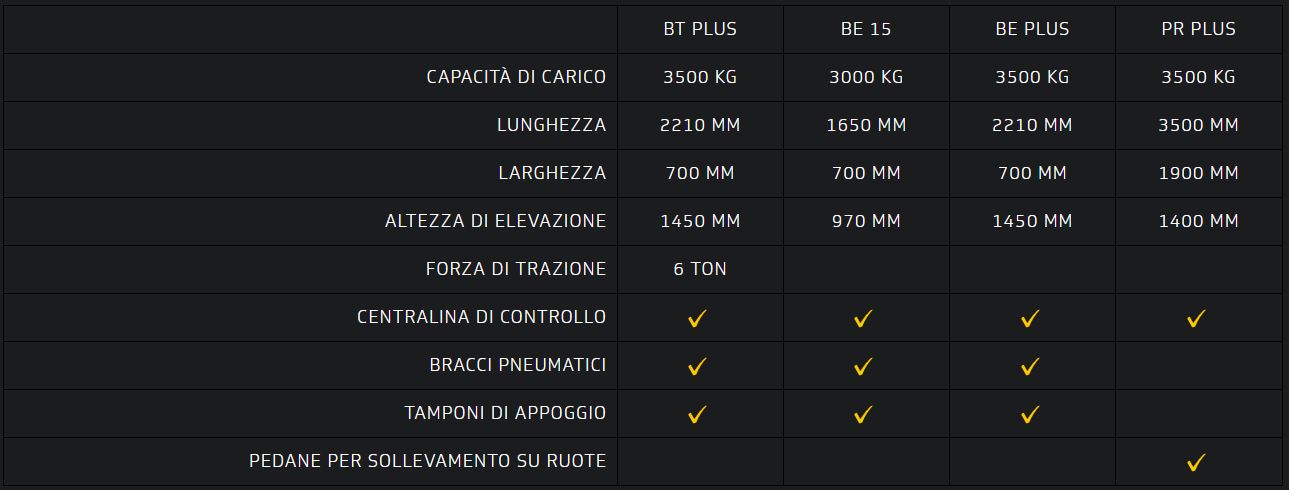Click the BE PLUS Tamponi di Appoggio checkmark

tap(1030, 414)
